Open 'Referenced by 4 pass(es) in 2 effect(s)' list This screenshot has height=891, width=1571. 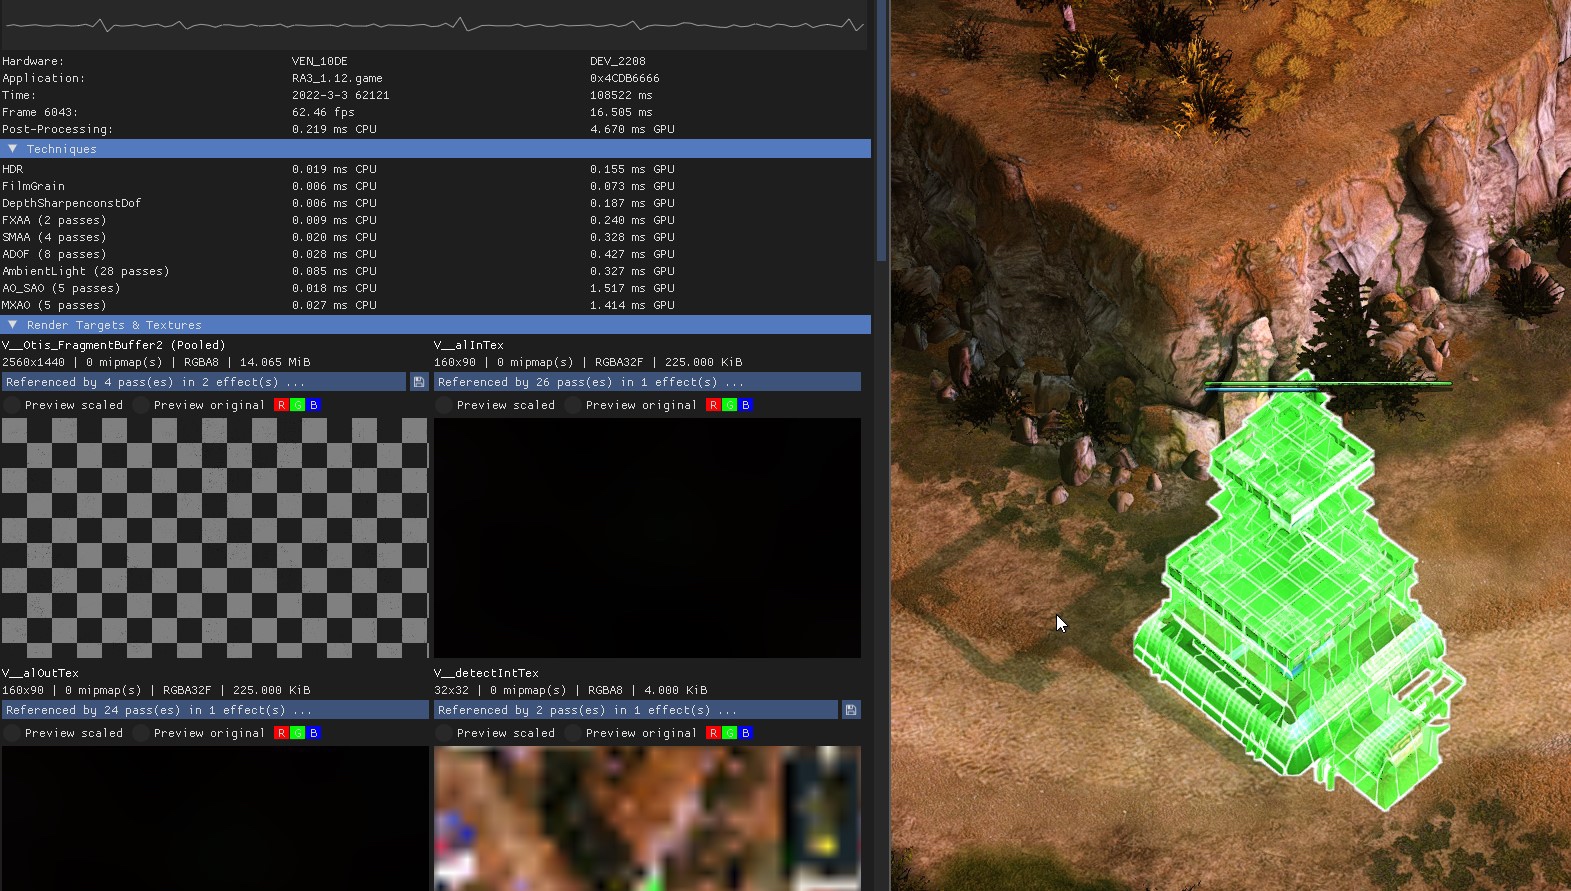204,382
